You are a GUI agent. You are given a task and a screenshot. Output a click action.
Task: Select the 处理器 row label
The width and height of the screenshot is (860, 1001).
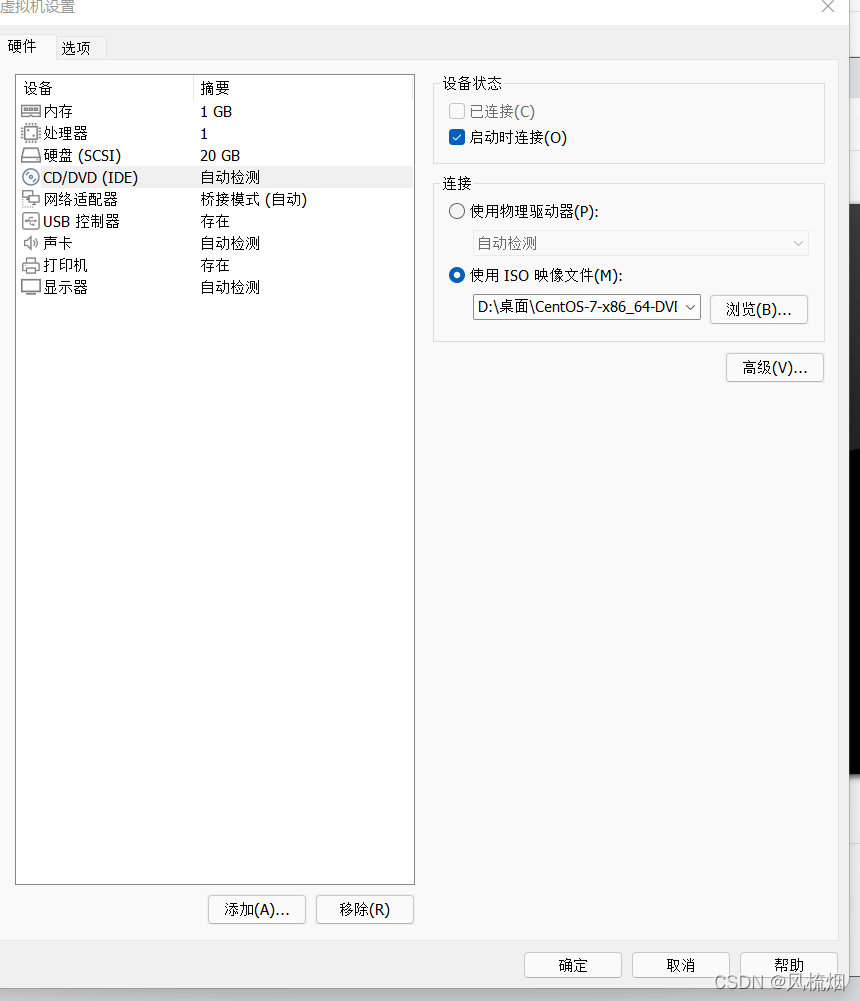click(x=65, y=133)
